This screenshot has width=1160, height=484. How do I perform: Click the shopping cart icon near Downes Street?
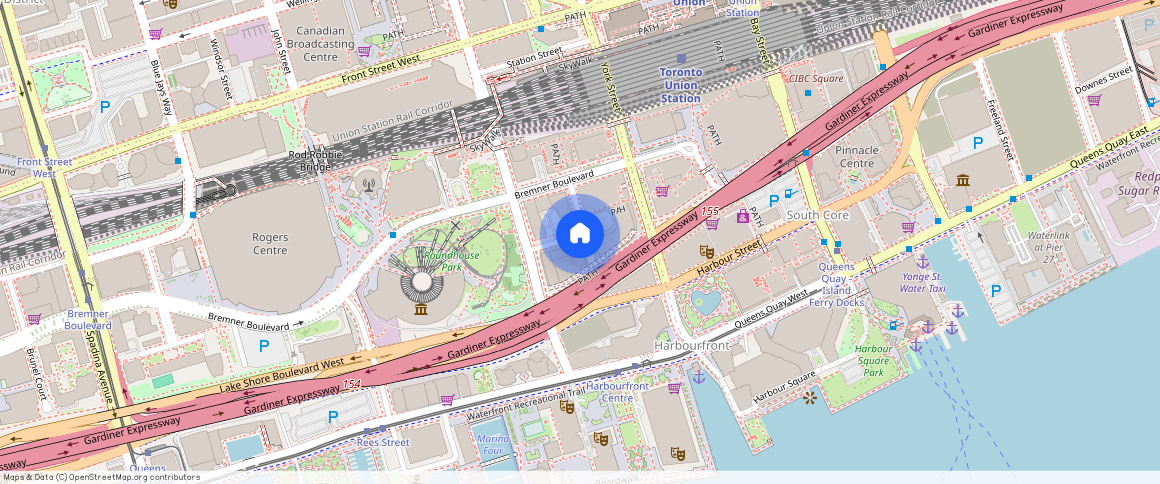1094,99
